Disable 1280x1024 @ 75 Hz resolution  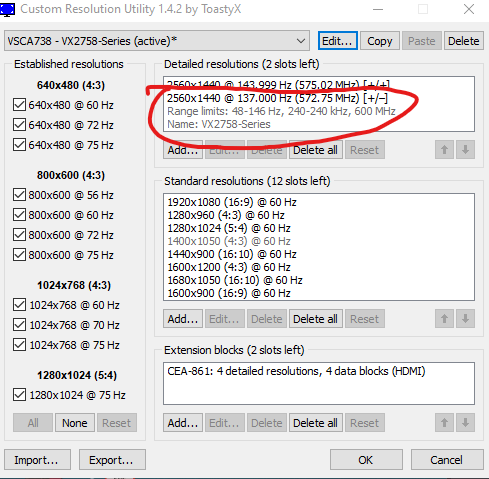(x=19, y=395)
